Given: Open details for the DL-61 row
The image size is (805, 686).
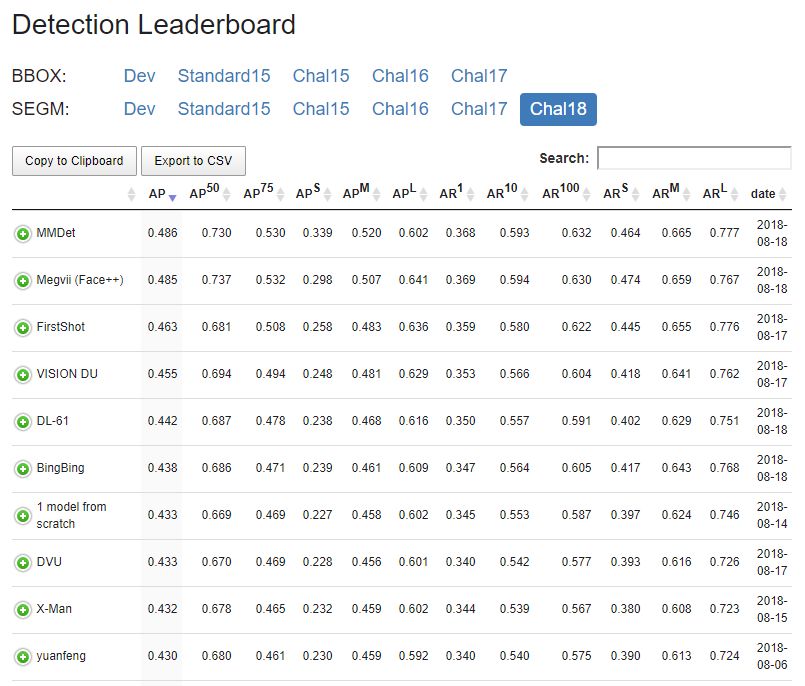Looking at the screenshot, I should pos(22,422).
